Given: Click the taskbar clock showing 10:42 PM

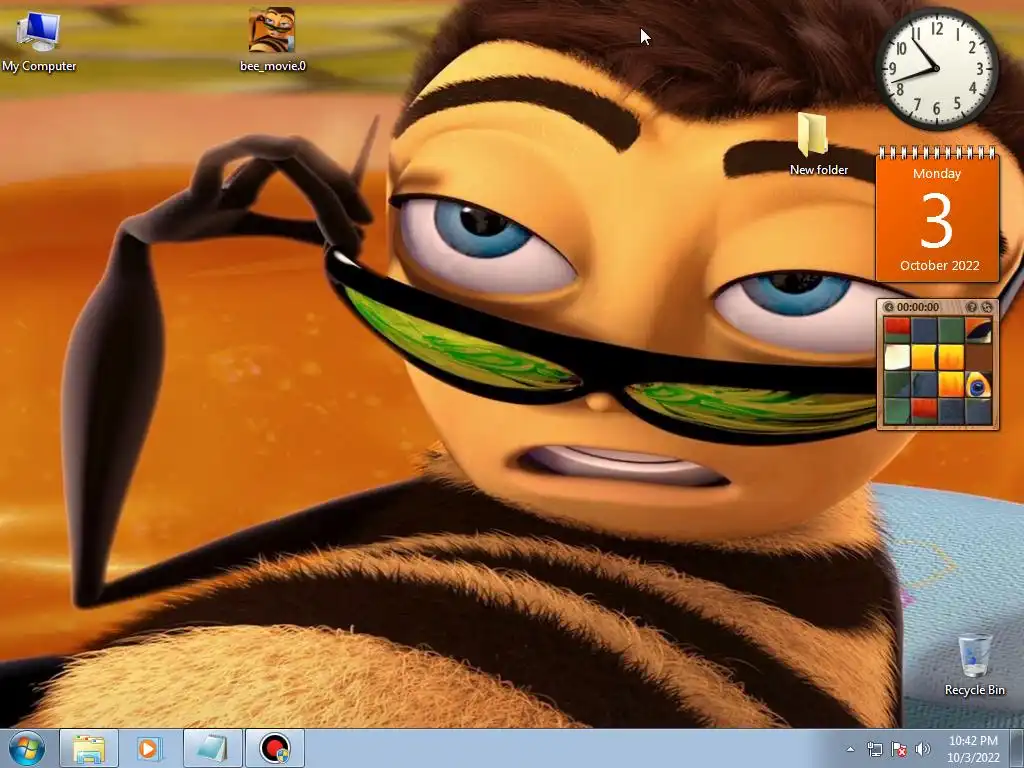Looking at the screenshot, I should point(973,748).
